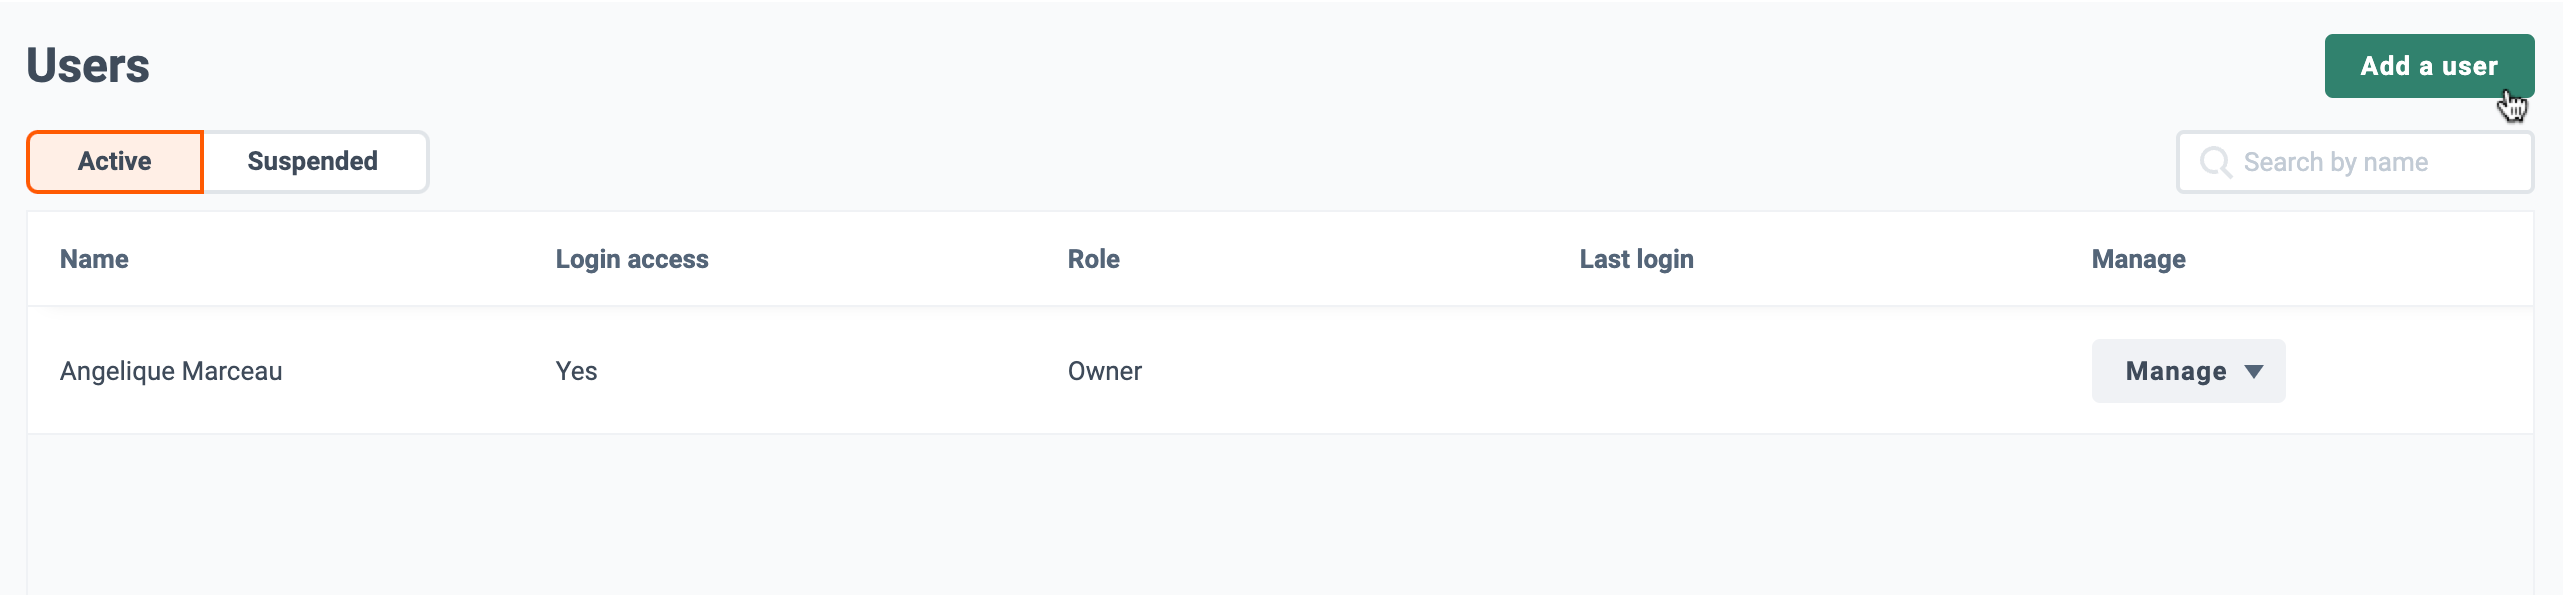2563x595 pixels.
Task: Click the Role column header
Action: pyautogui.click(x=1093, y=259)
